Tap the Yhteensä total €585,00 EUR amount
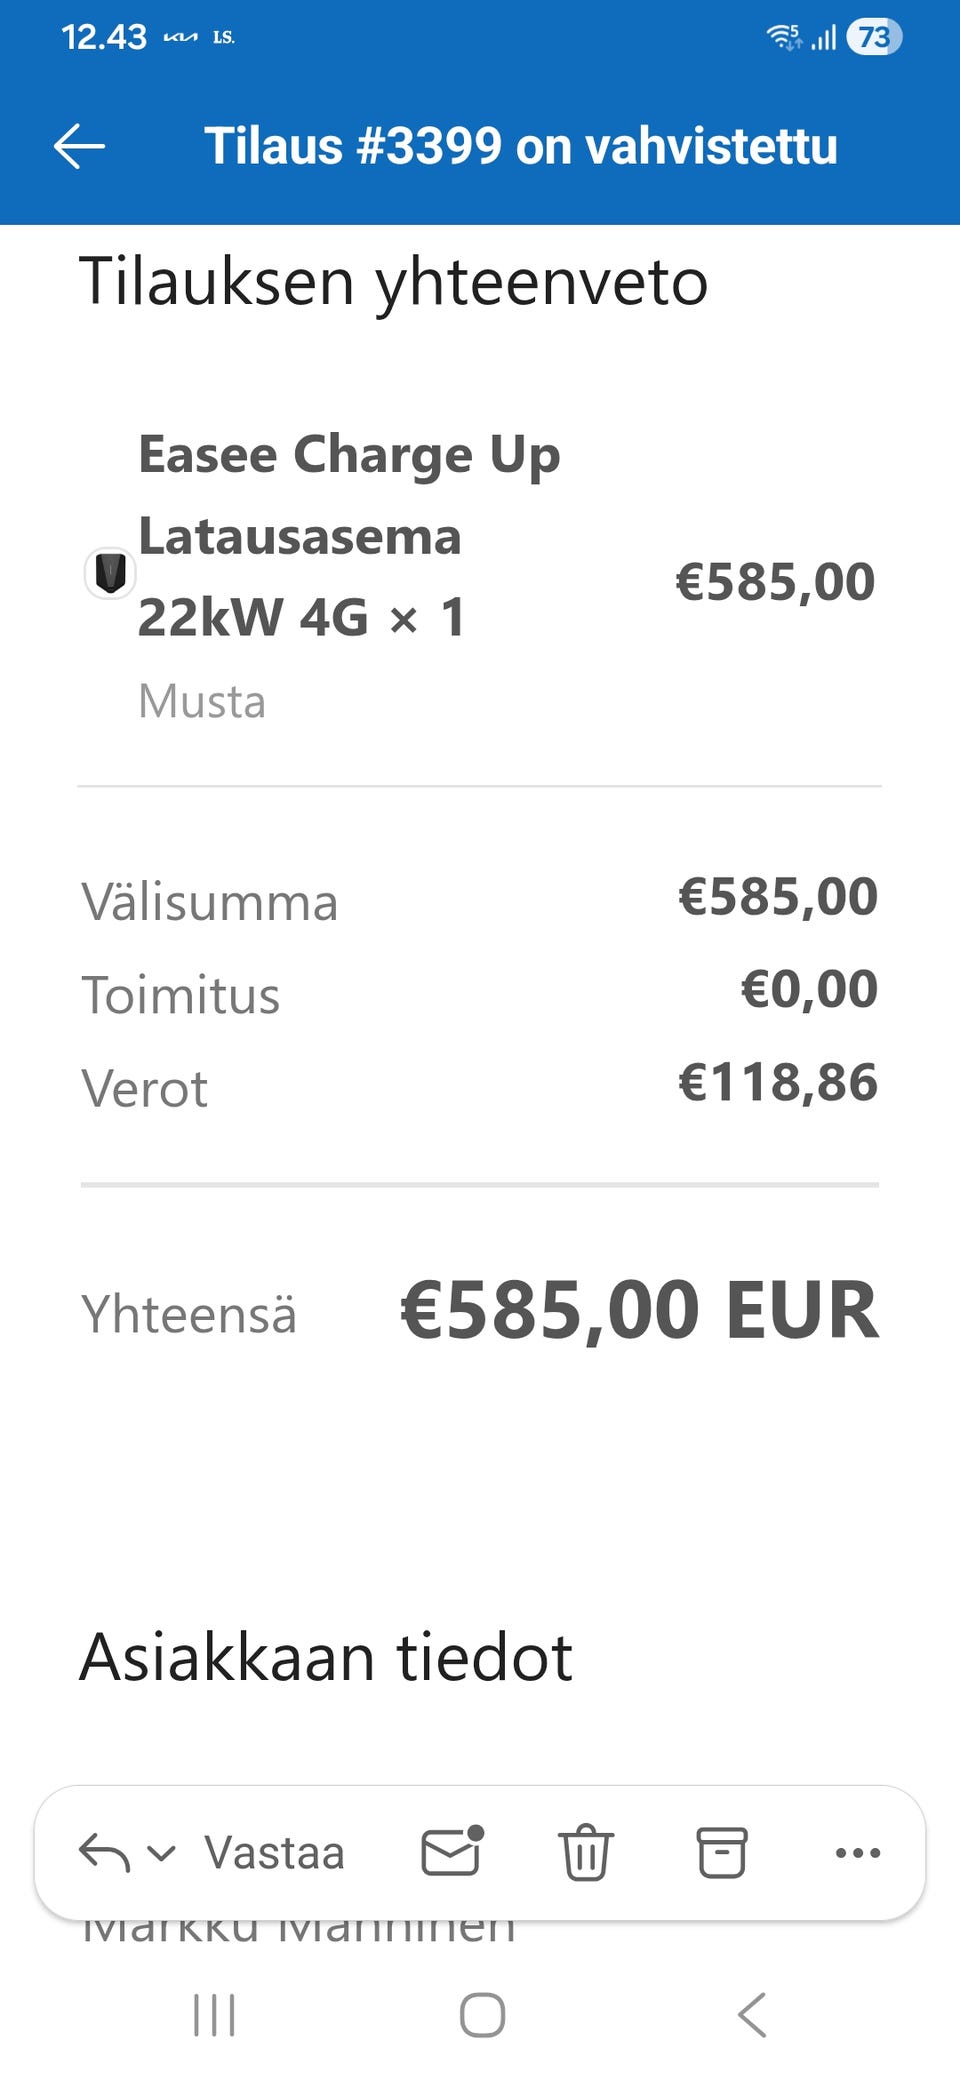Image resolution: width=960 pixels, height=2080 pixels. (x=639, y=1310)
